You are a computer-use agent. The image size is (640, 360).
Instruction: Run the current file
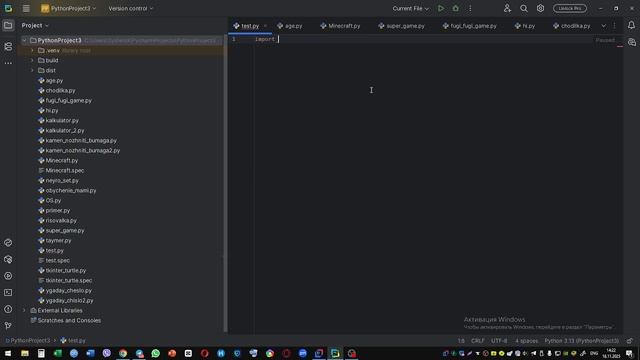pyautogui.click(x=441, y=8)
